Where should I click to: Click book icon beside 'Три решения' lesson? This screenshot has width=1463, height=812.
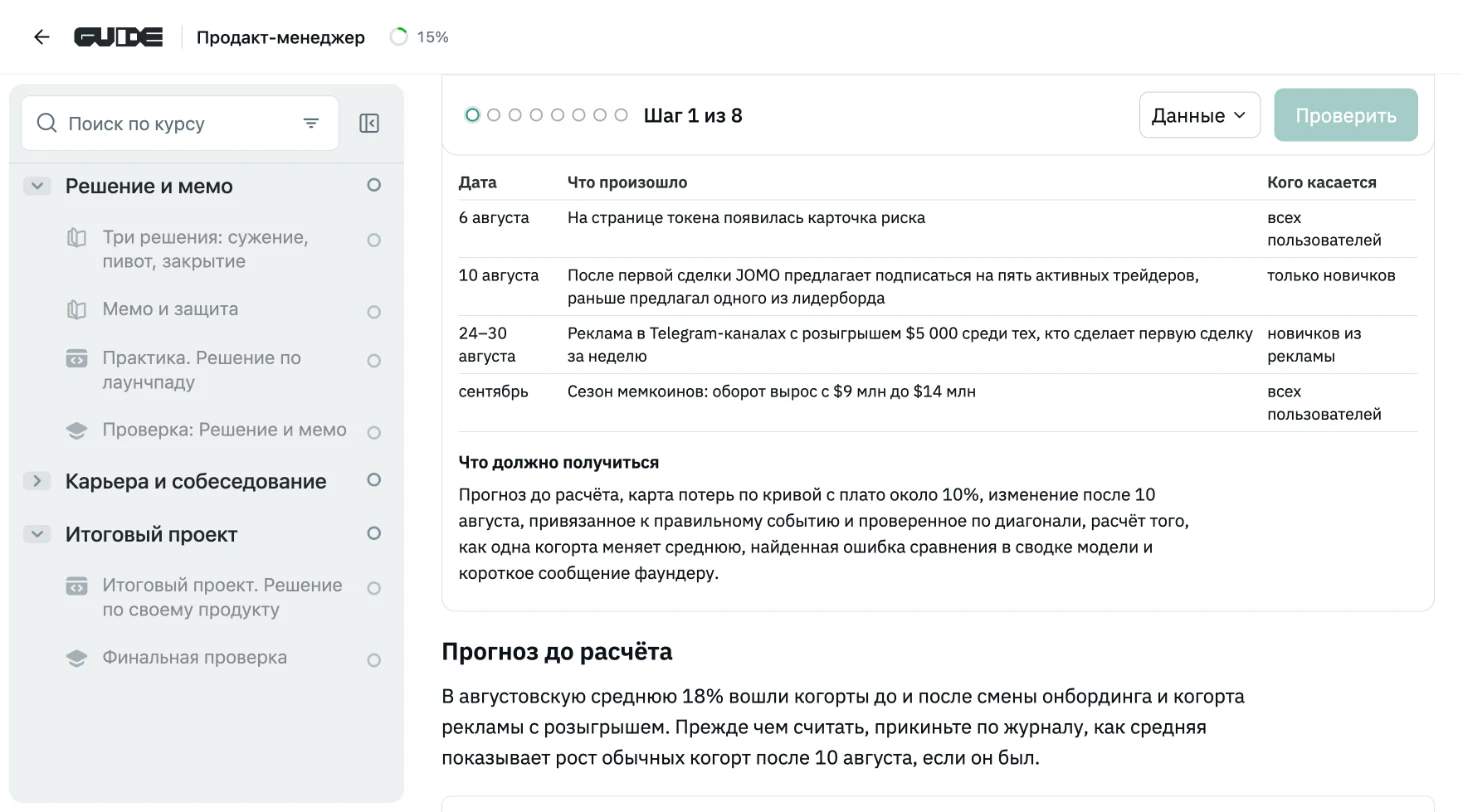pos(76,238)
